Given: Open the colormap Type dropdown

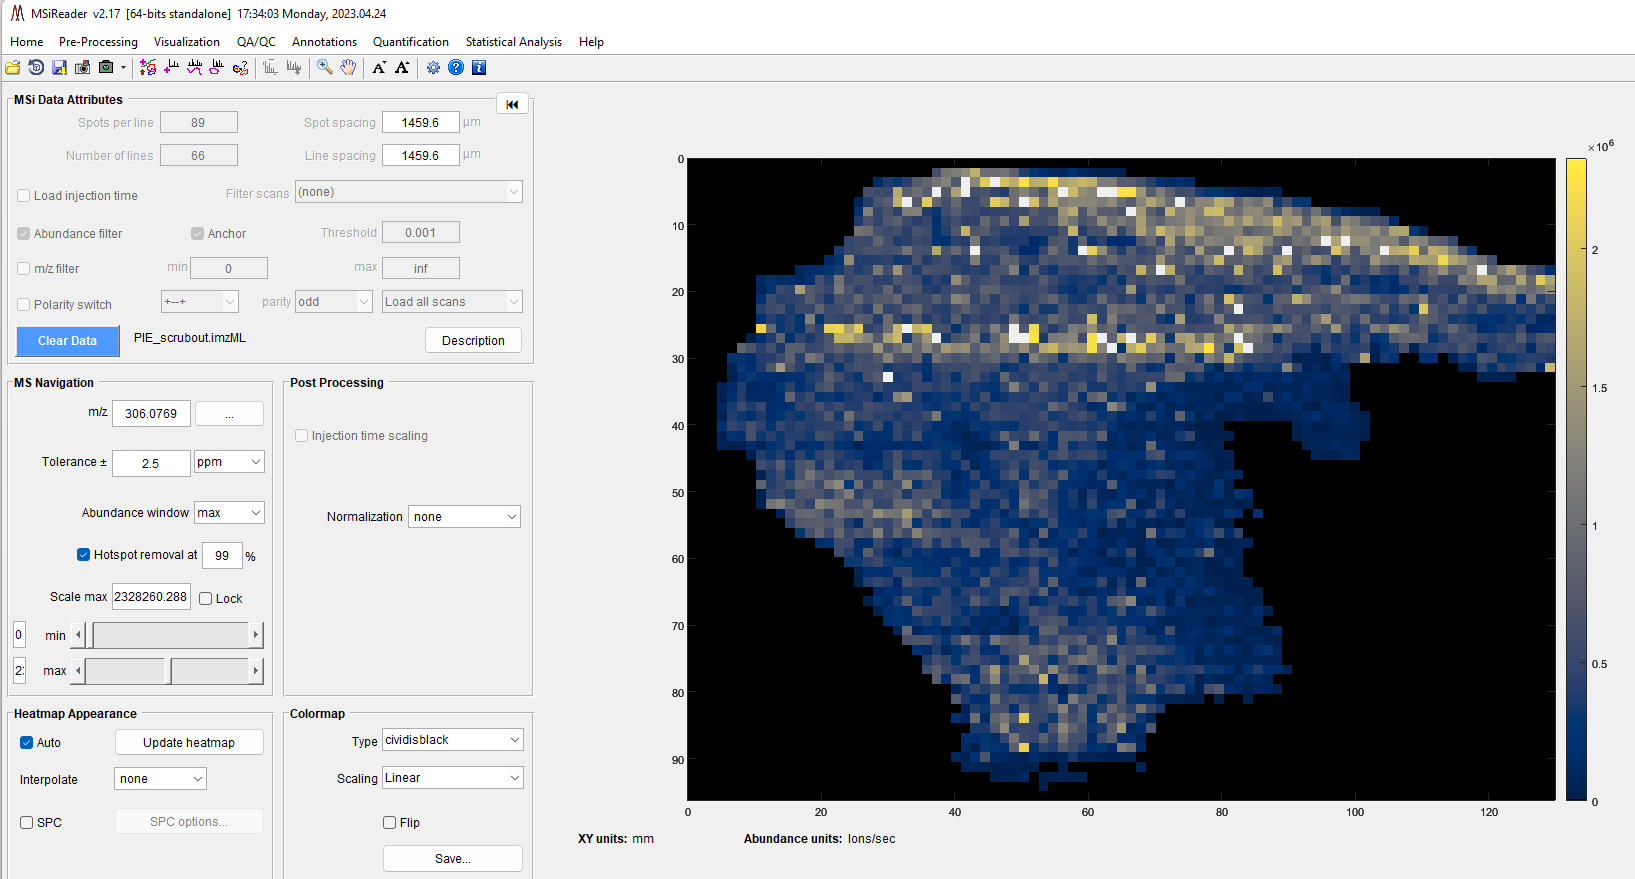Looking at the screenshot, I should coord(453,740).
